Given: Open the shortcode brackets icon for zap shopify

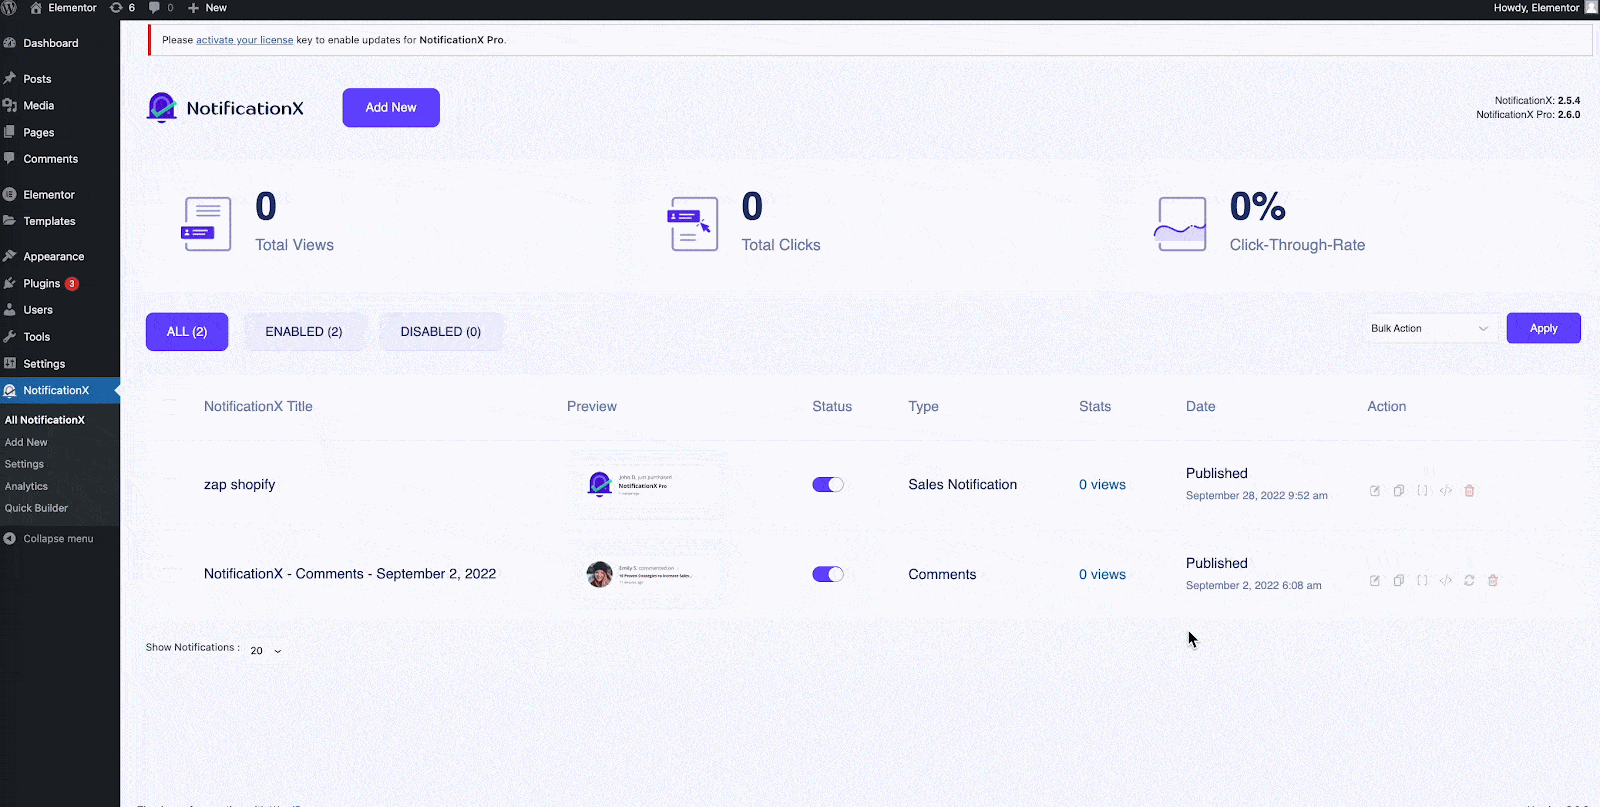Looking at the screenshot, I should click(x=1422, y=491).
